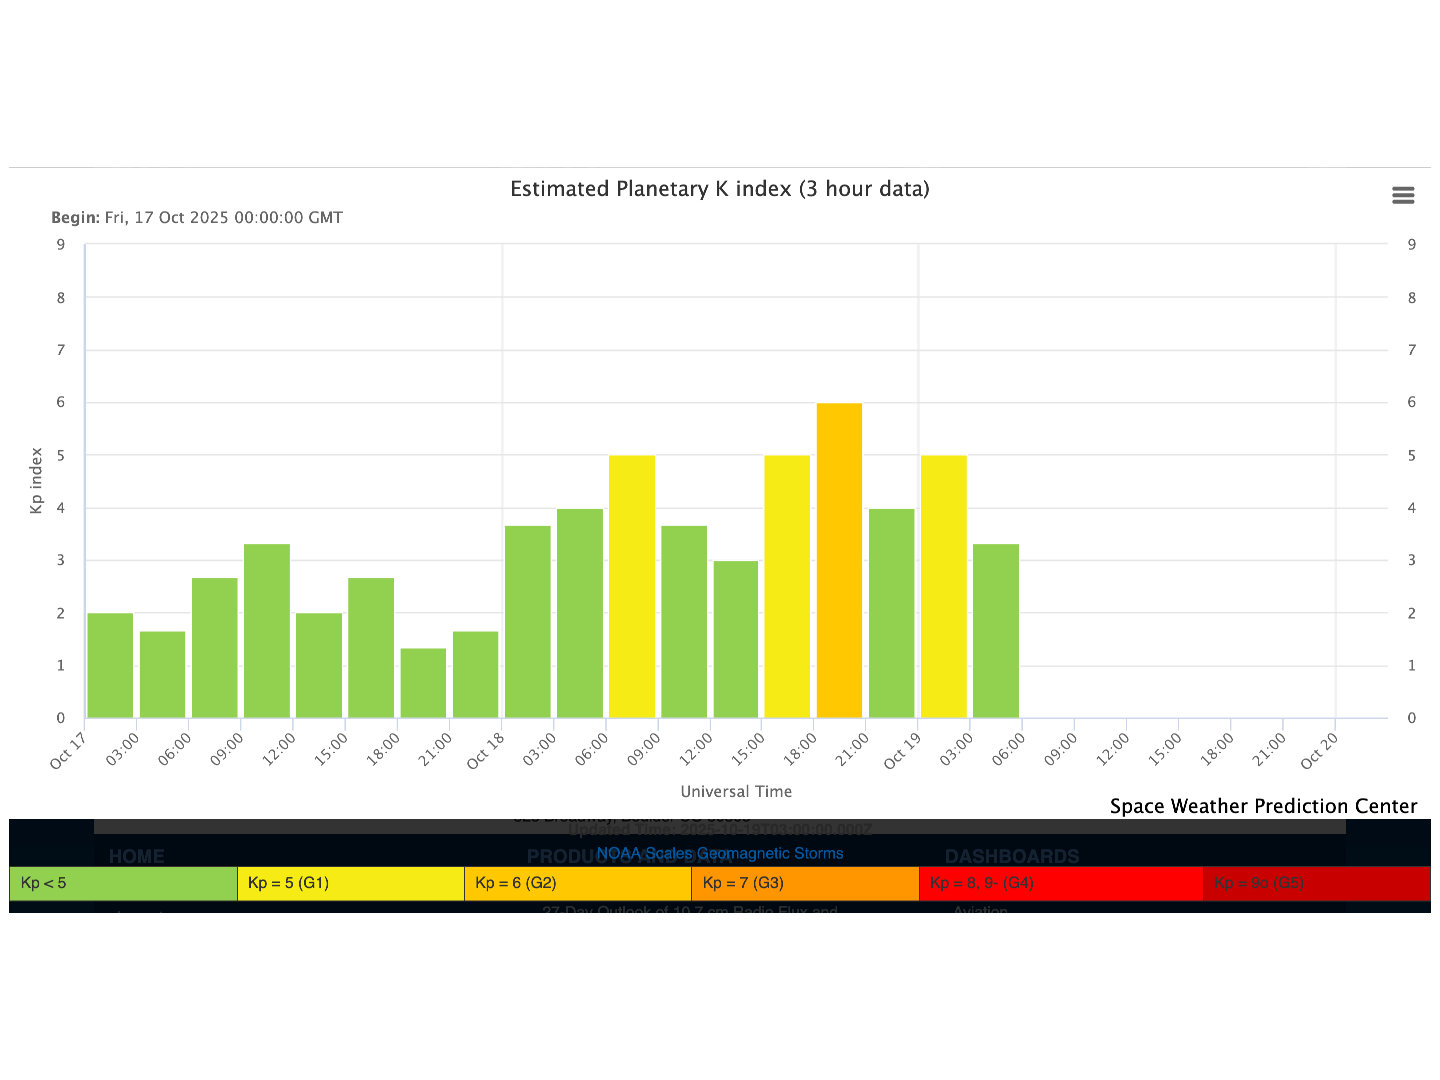Screen dimensions: 1440x1080
Task: Click the last green bar at Oct 19 03:00
Action: [995, 630]
